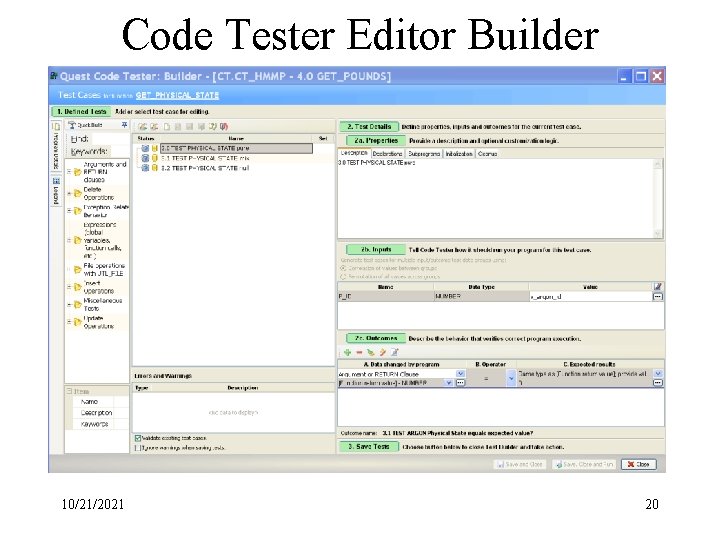Screen dimensions: 720x540
Task: Expand the Insert Operations folder node
Action: 69,287
